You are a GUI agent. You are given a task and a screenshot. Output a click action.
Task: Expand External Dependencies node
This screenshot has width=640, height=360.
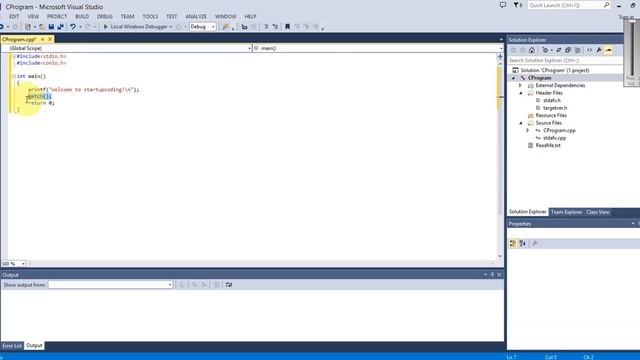[x=520, y=85]
